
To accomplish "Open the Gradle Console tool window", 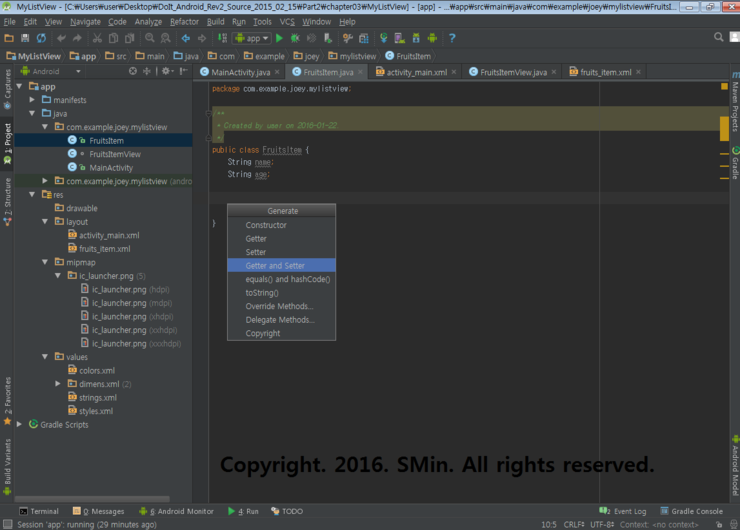I will (x=691, y=511).
